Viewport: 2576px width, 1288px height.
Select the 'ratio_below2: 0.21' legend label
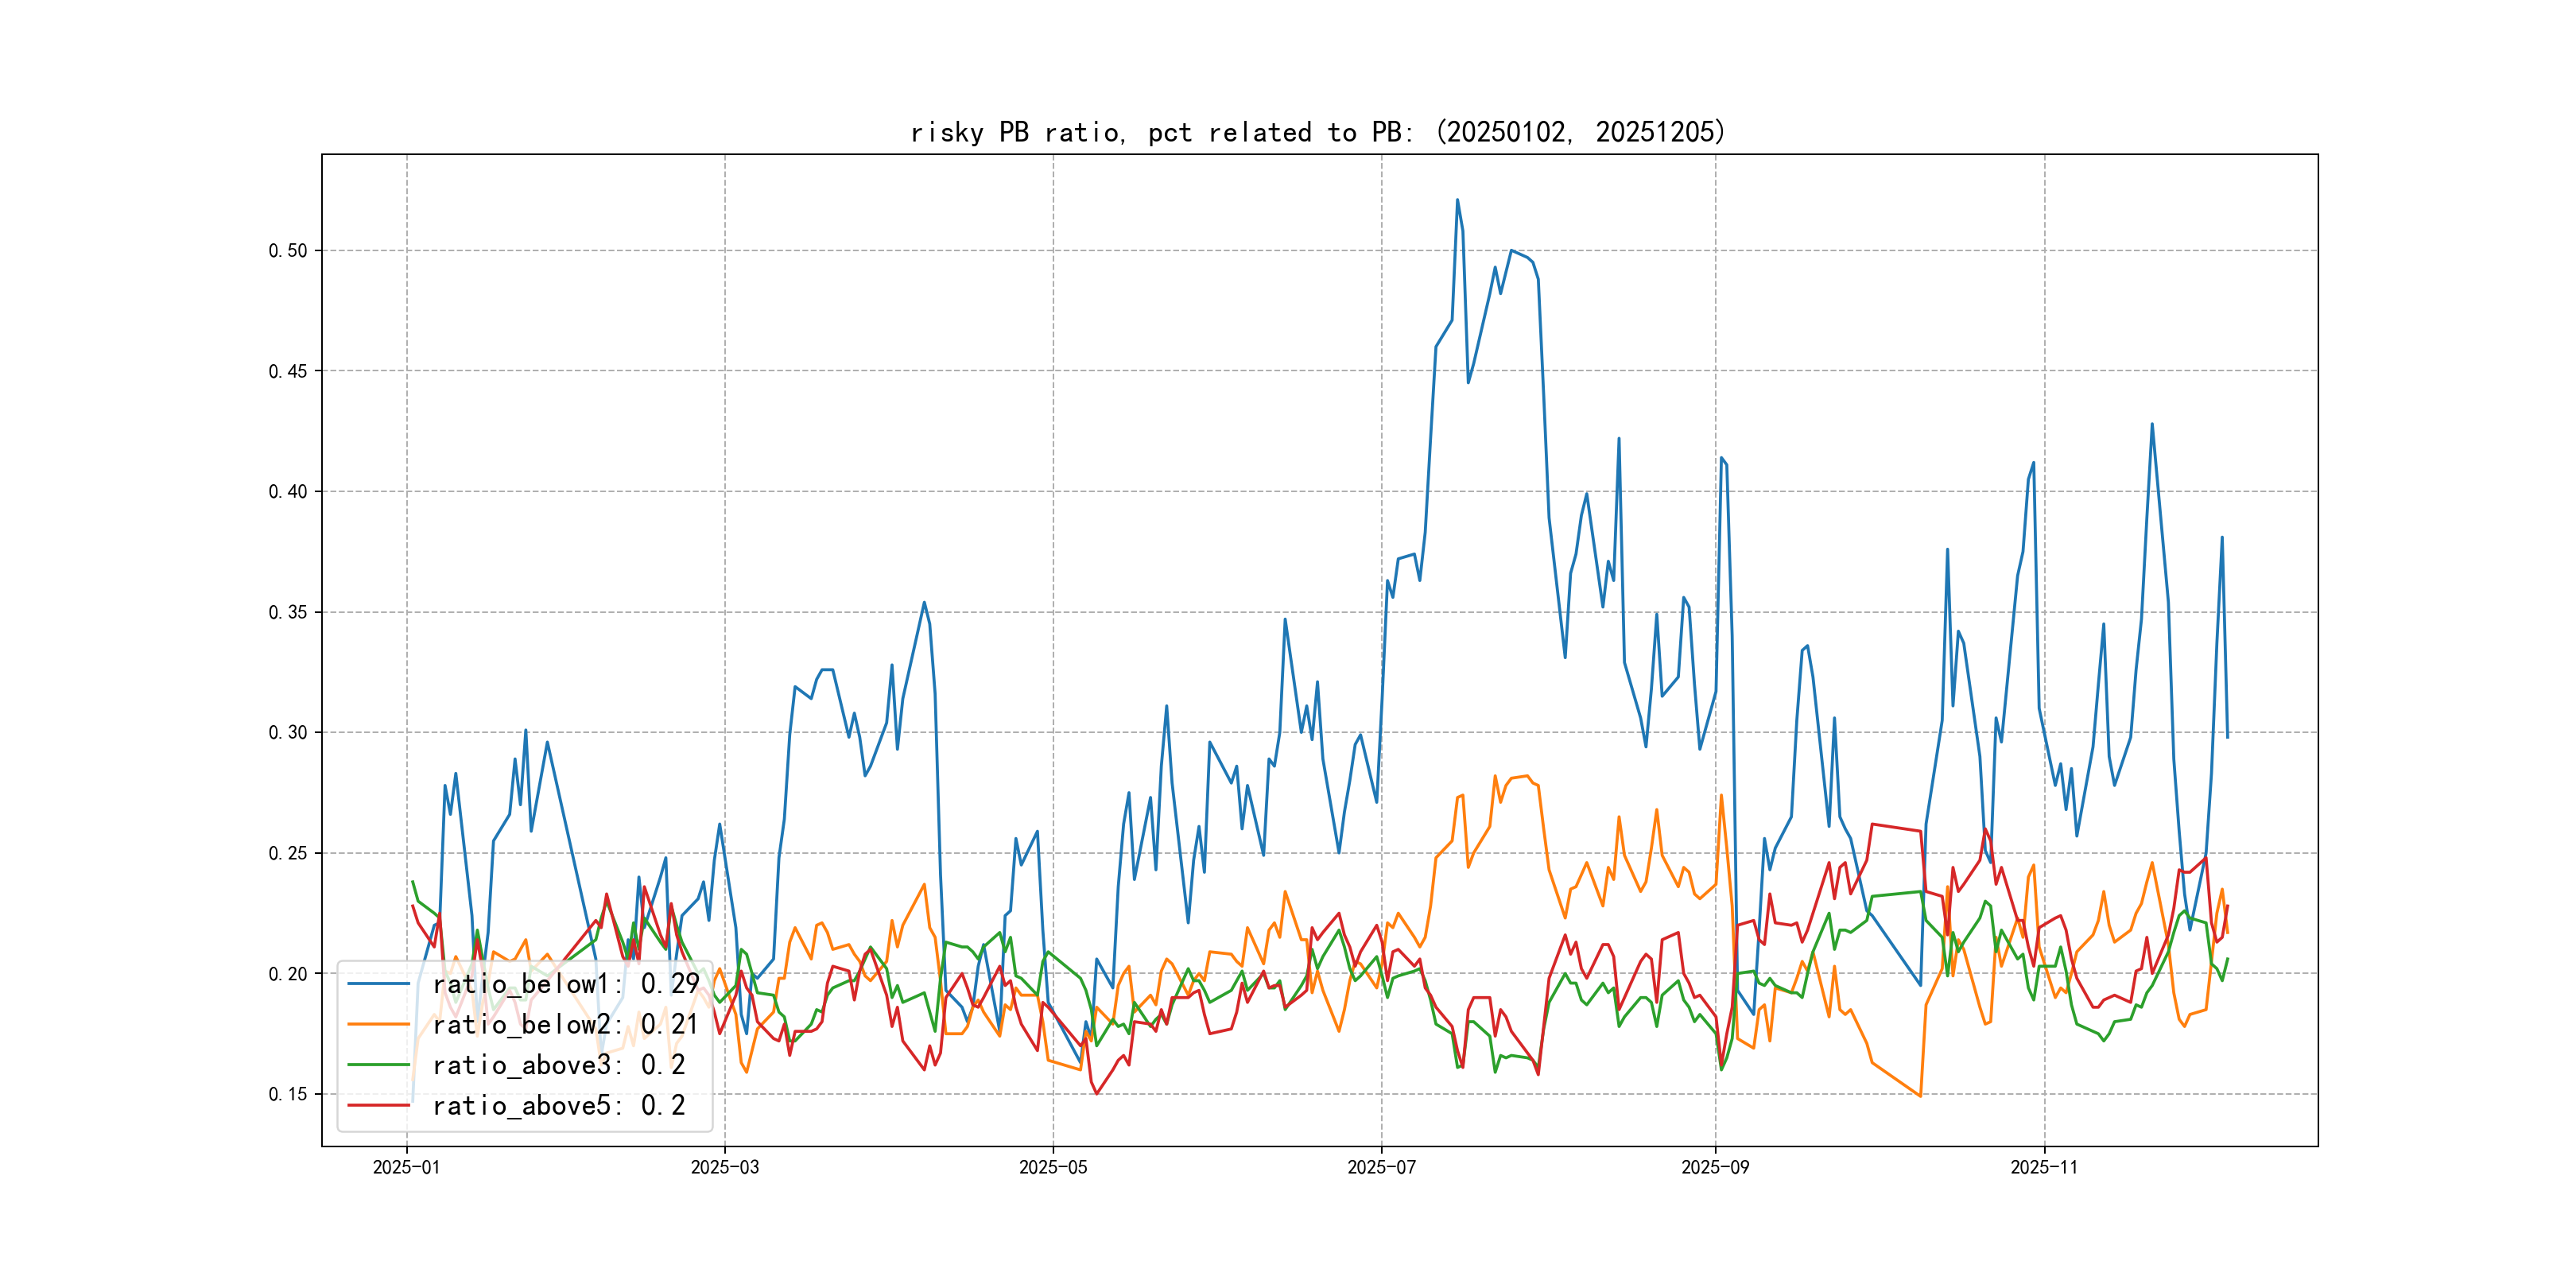565,1024
